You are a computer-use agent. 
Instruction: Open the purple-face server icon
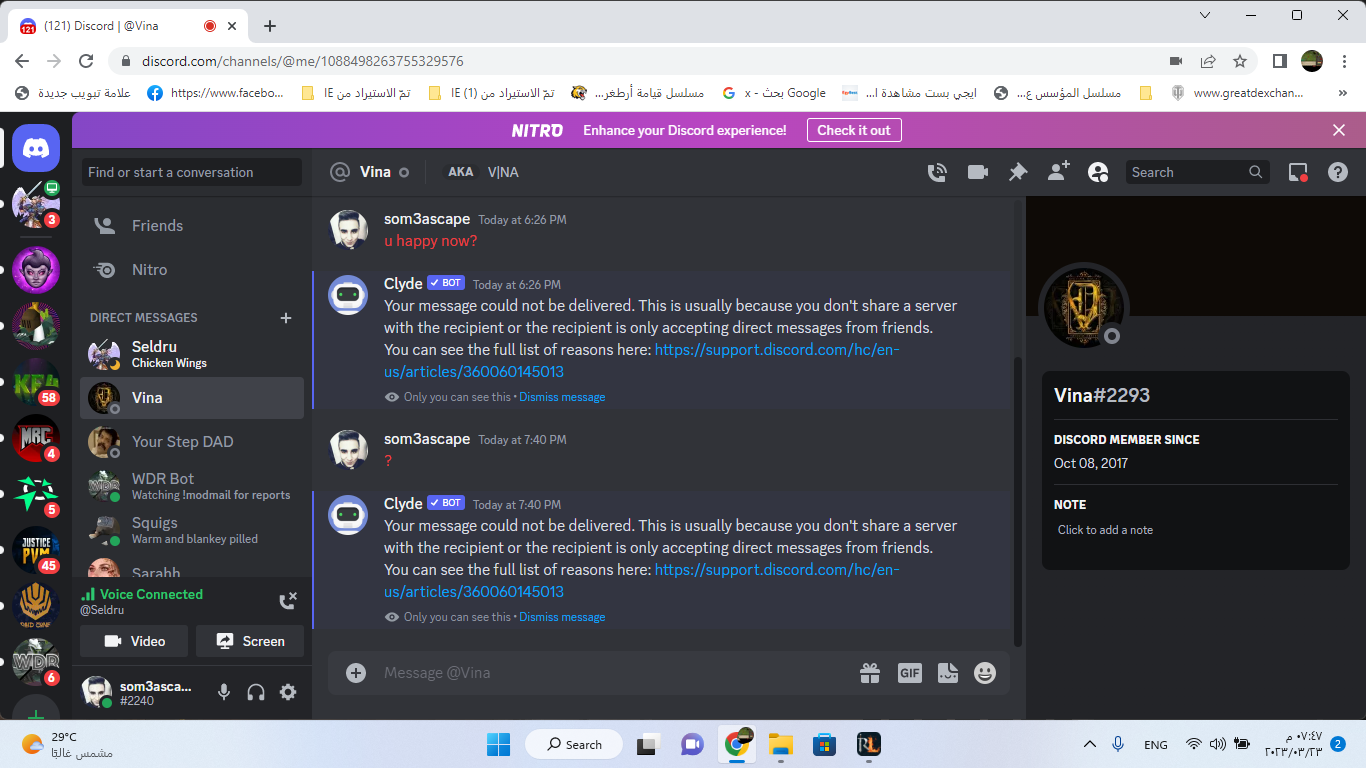36,269
